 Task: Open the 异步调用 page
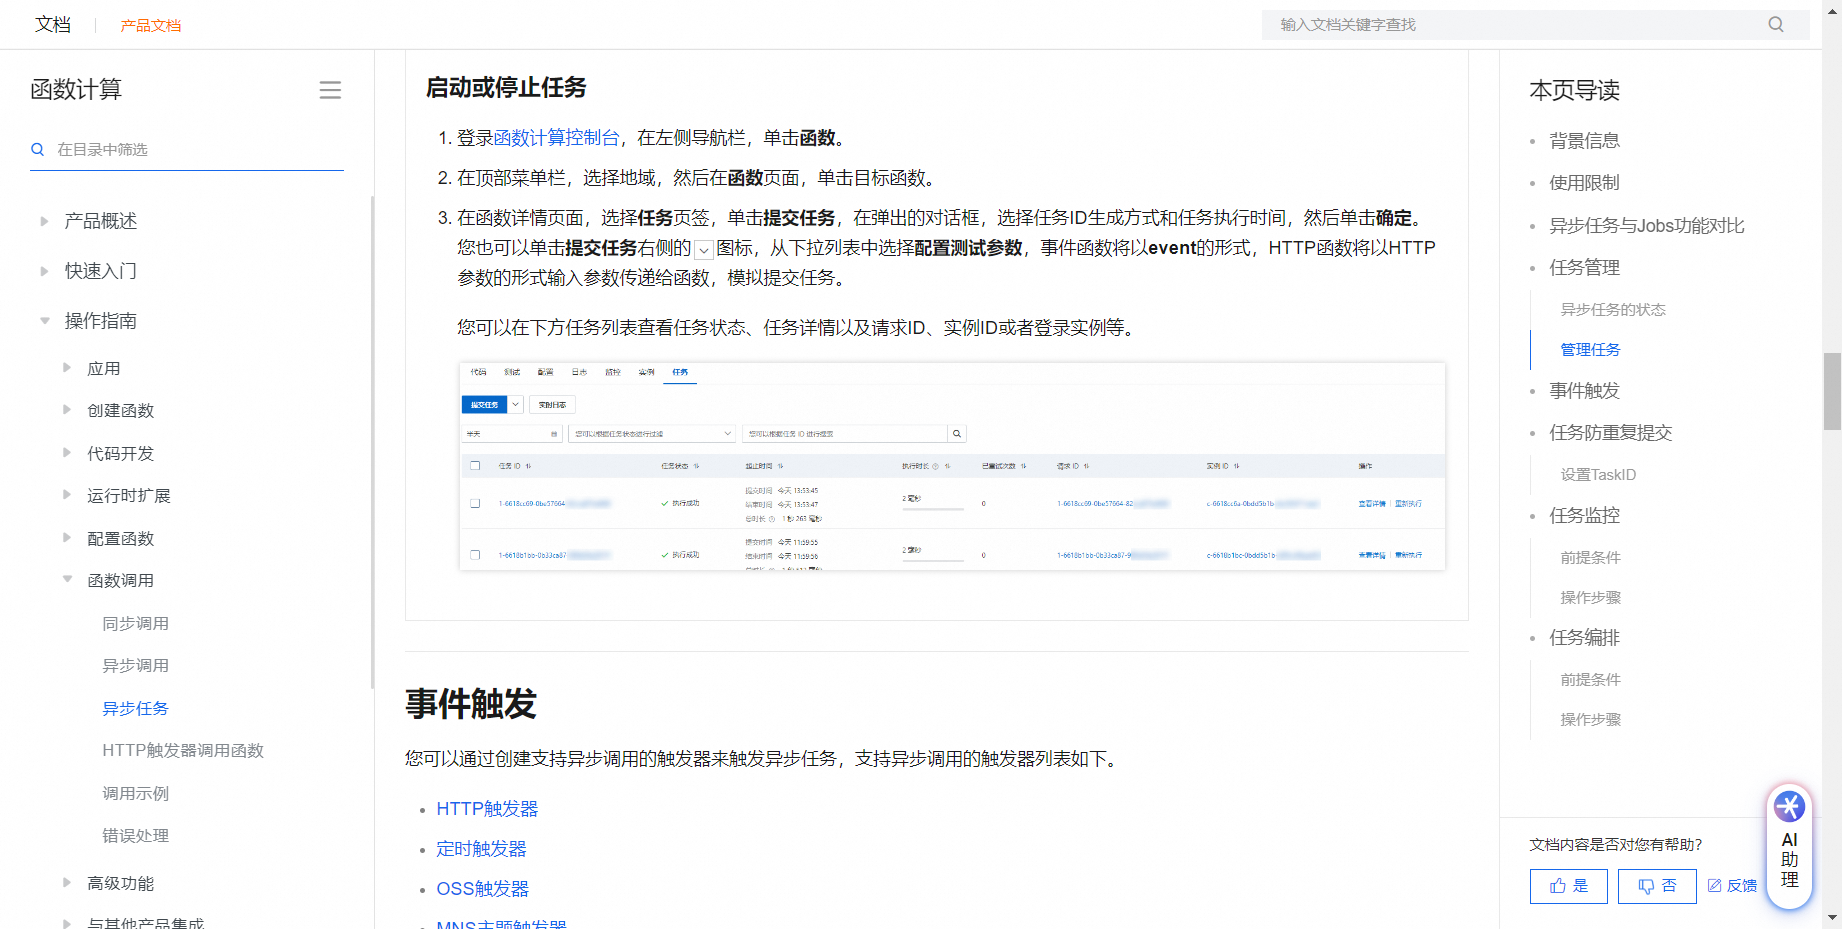[x=135, y=665]
